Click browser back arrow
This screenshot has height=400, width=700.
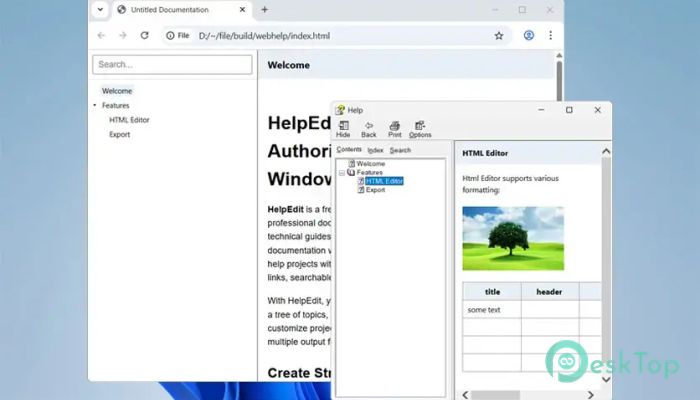point(101,35)
